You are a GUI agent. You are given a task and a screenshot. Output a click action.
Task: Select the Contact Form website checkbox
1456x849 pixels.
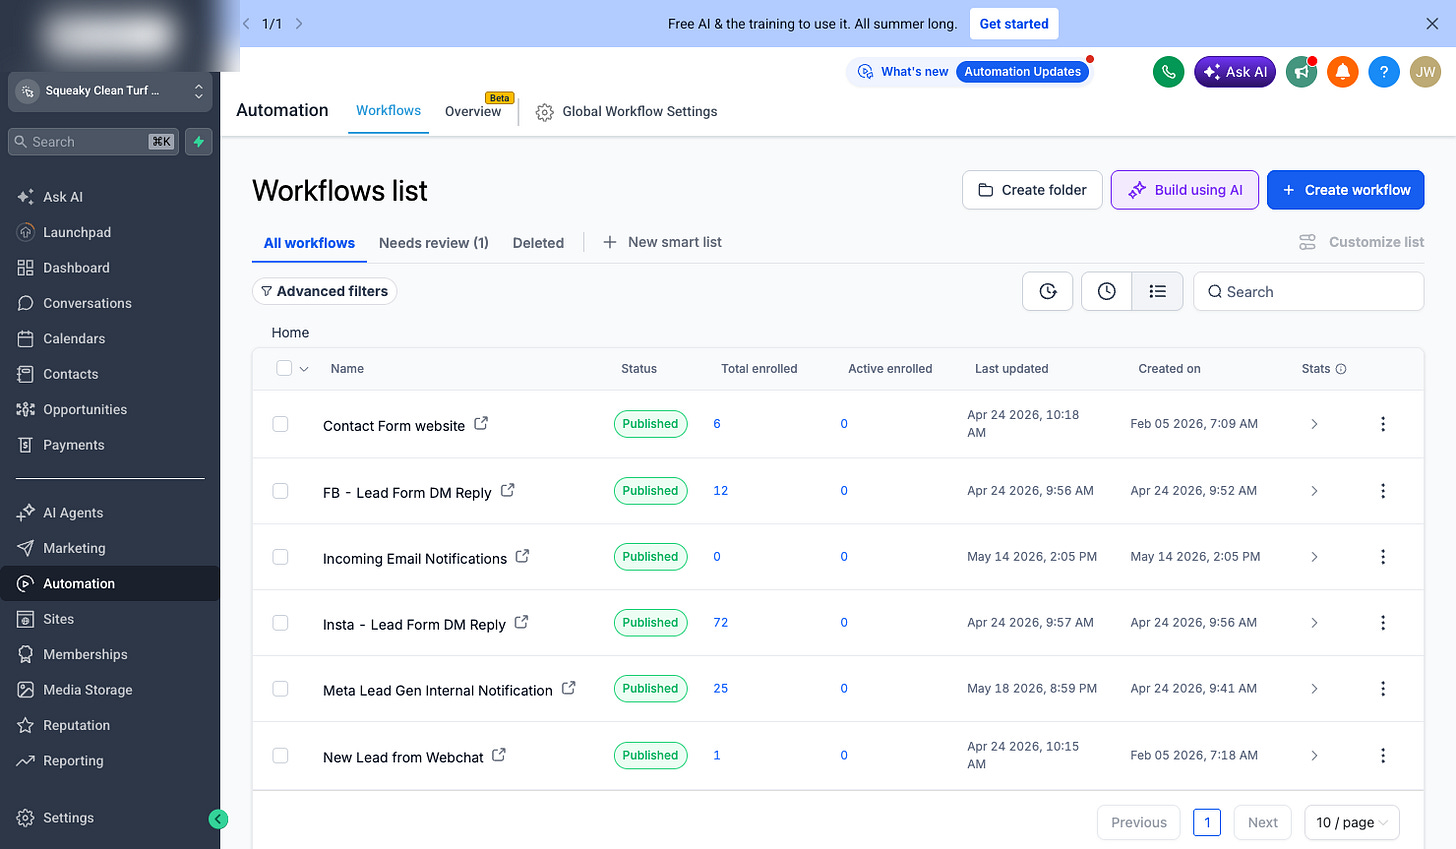click(280, 424)
